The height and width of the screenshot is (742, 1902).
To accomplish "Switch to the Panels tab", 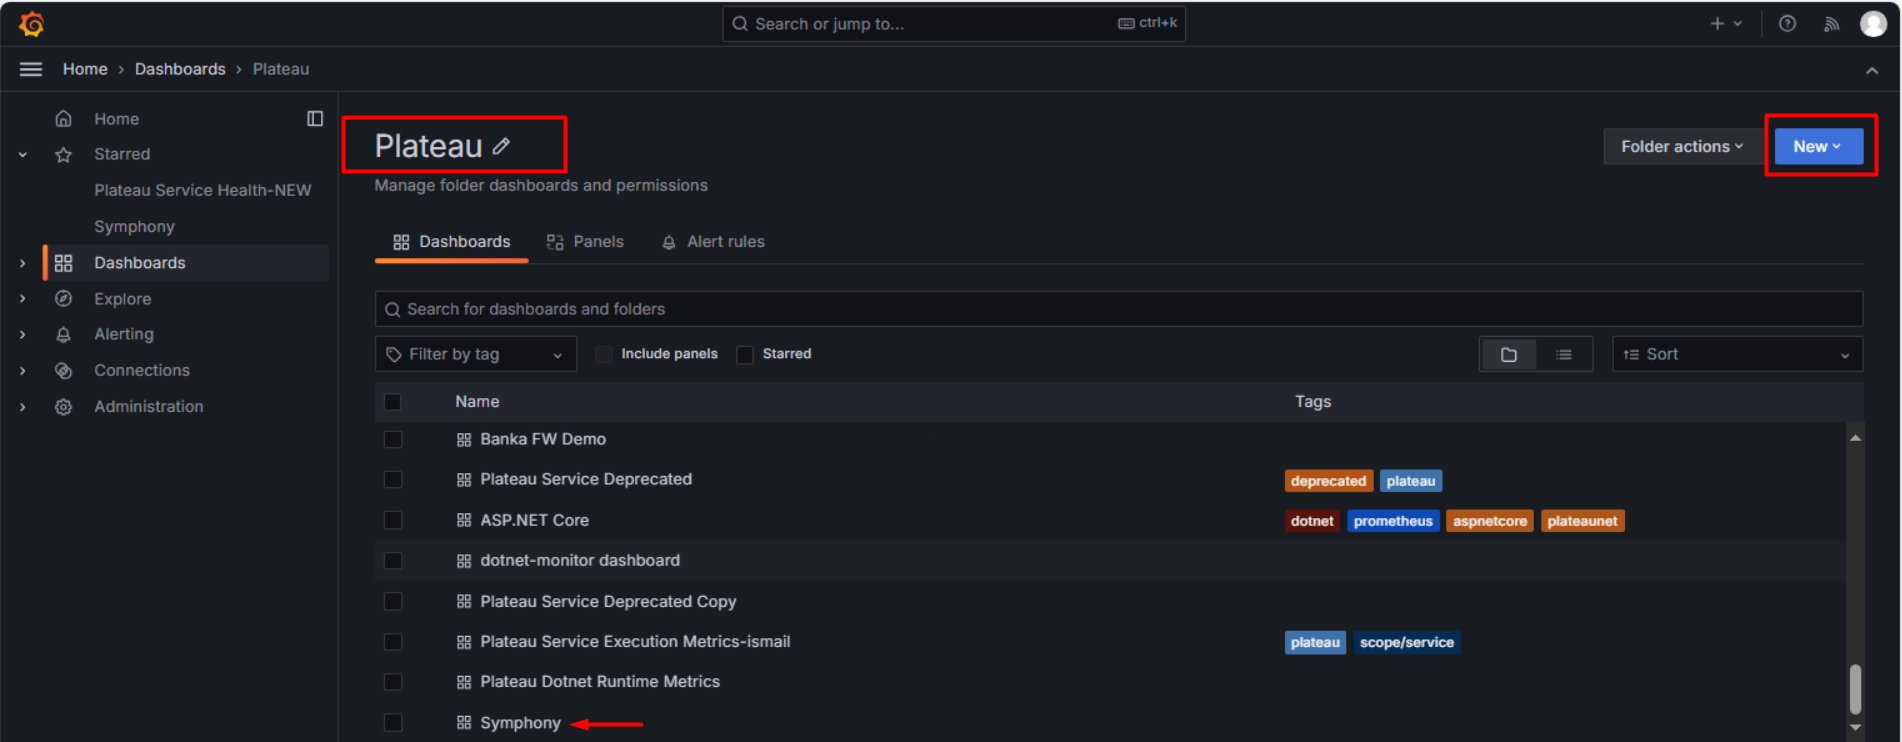I will point(585,242).
